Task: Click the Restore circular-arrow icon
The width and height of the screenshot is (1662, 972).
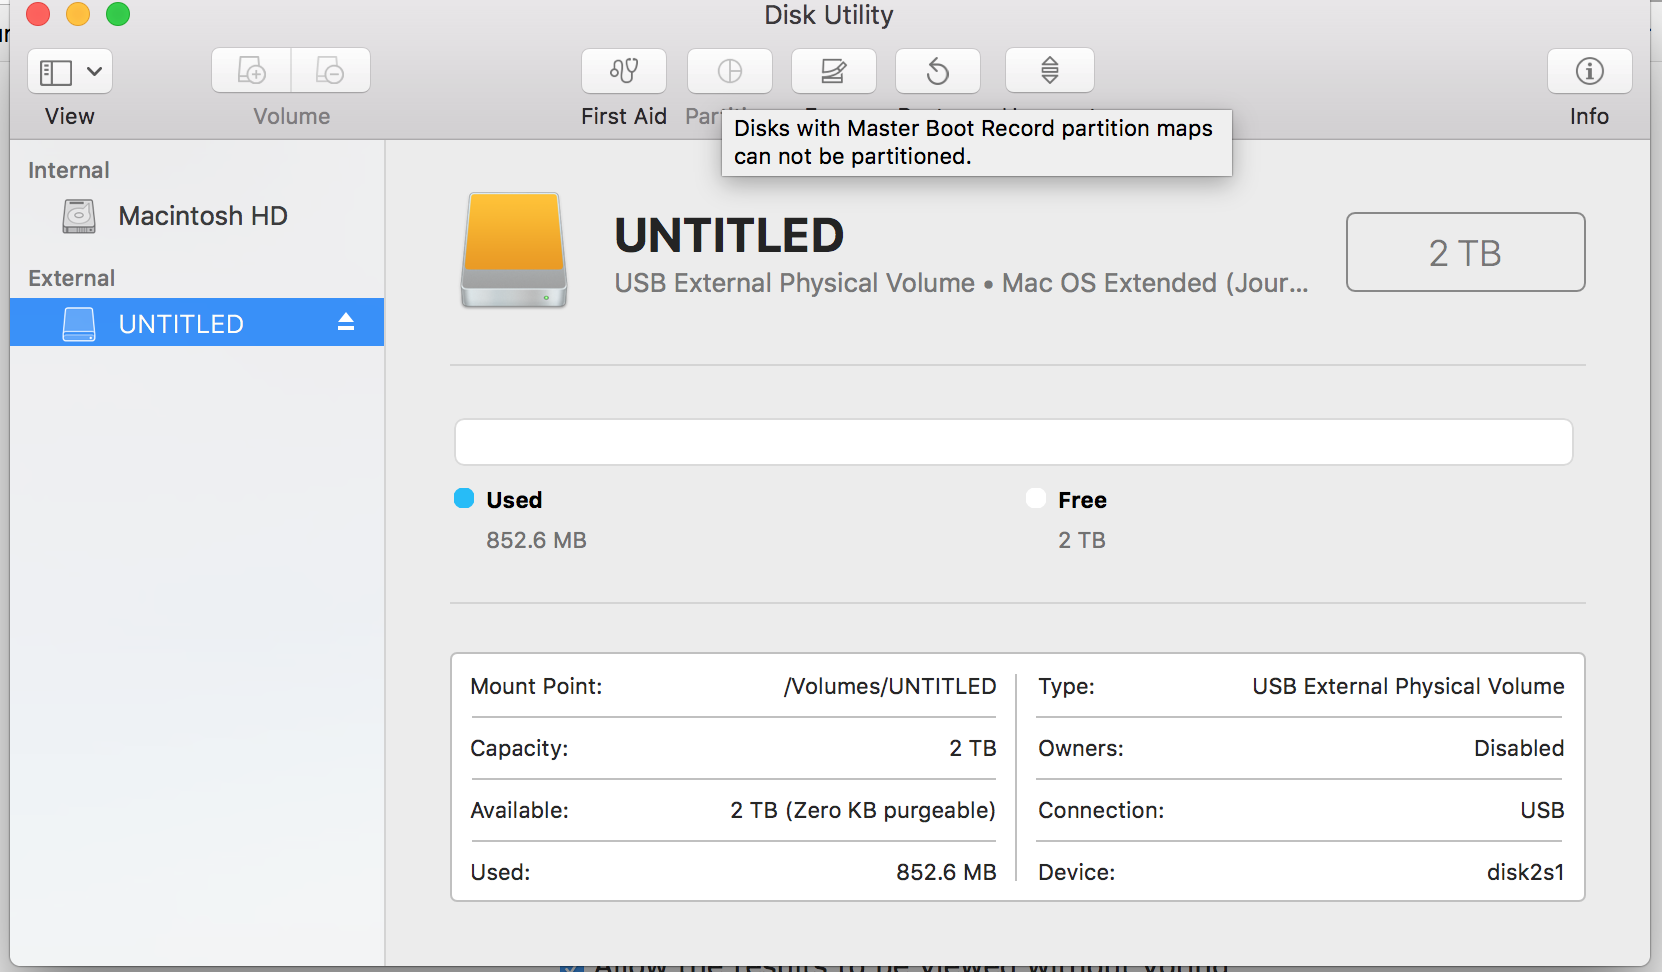Action: [x=938, y=71]
